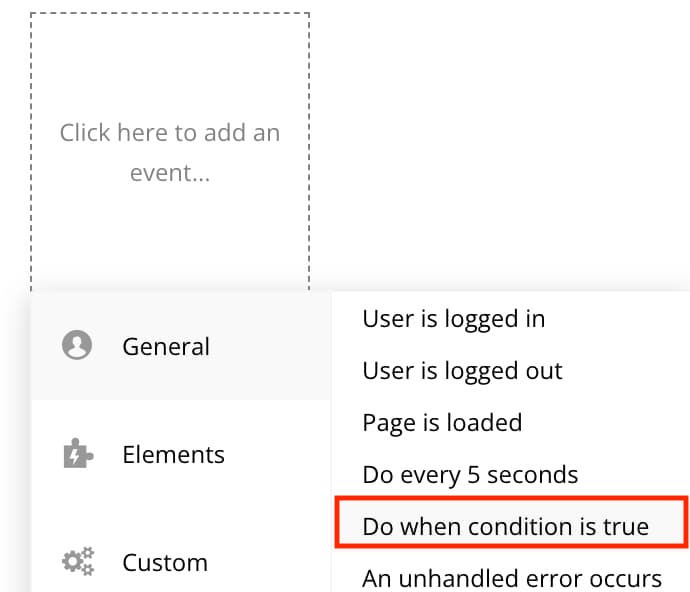690x592 pixels.
Task: Choose the 'Page is loaded' event
Action: click(442, 423)
